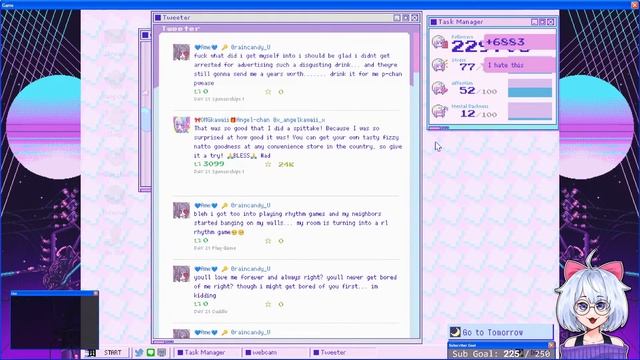Click 'Day 21 Play Game' label
The image size is (640, 360).
point(215,248)
